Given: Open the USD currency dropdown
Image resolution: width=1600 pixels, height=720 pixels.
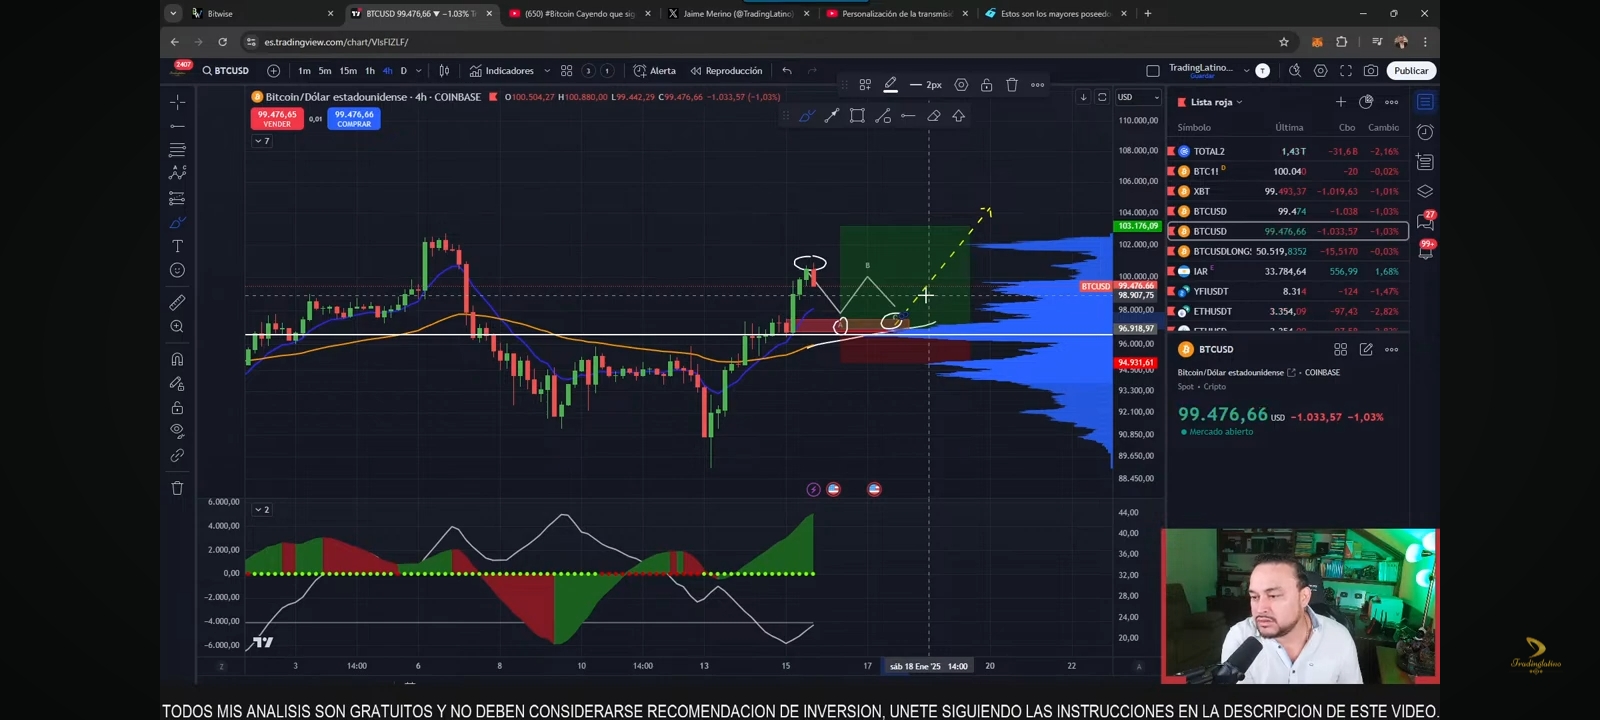Looking at the screenshot, I should [x=1138, y=97].
